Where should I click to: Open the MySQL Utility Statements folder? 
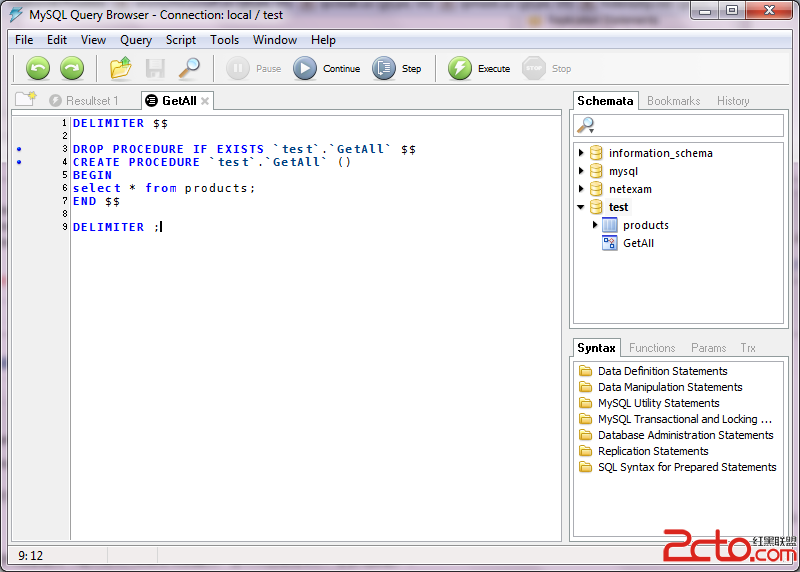(649, 403)
